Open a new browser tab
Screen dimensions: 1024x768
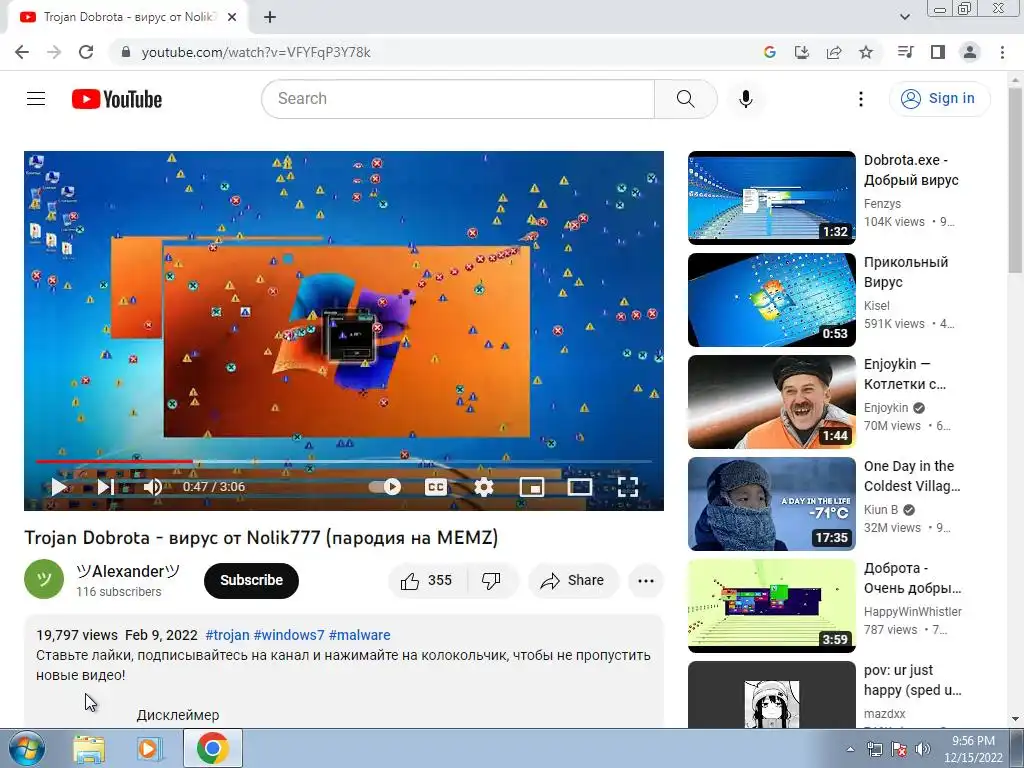point(270,17)
